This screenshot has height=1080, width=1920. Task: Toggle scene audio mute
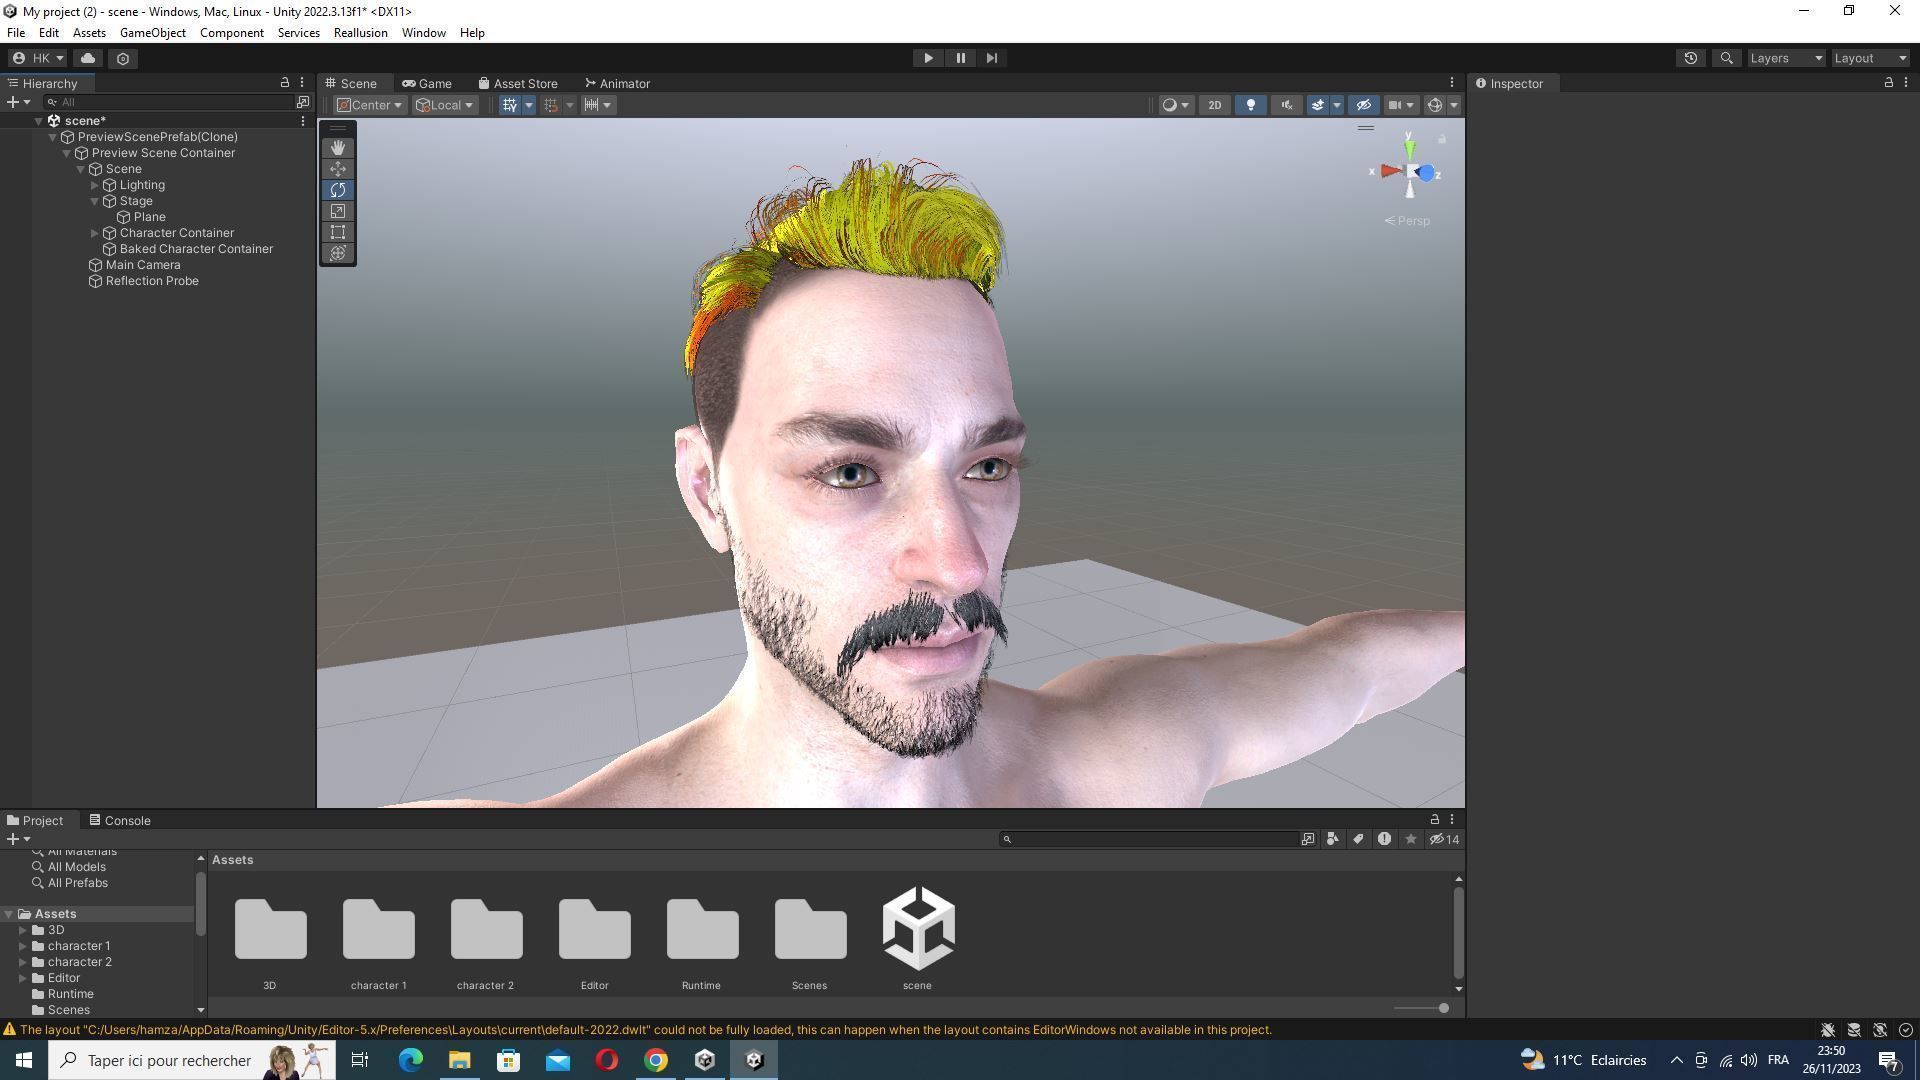(1286, 105)
